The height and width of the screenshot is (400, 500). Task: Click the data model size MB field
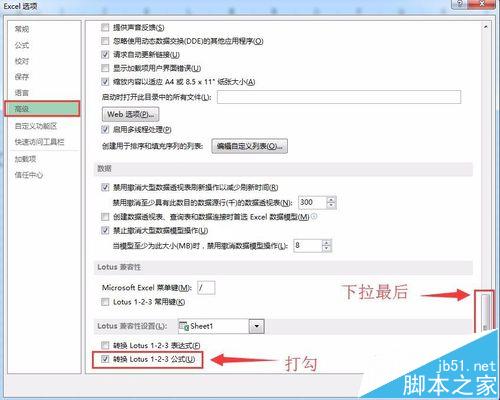(307, 246)
